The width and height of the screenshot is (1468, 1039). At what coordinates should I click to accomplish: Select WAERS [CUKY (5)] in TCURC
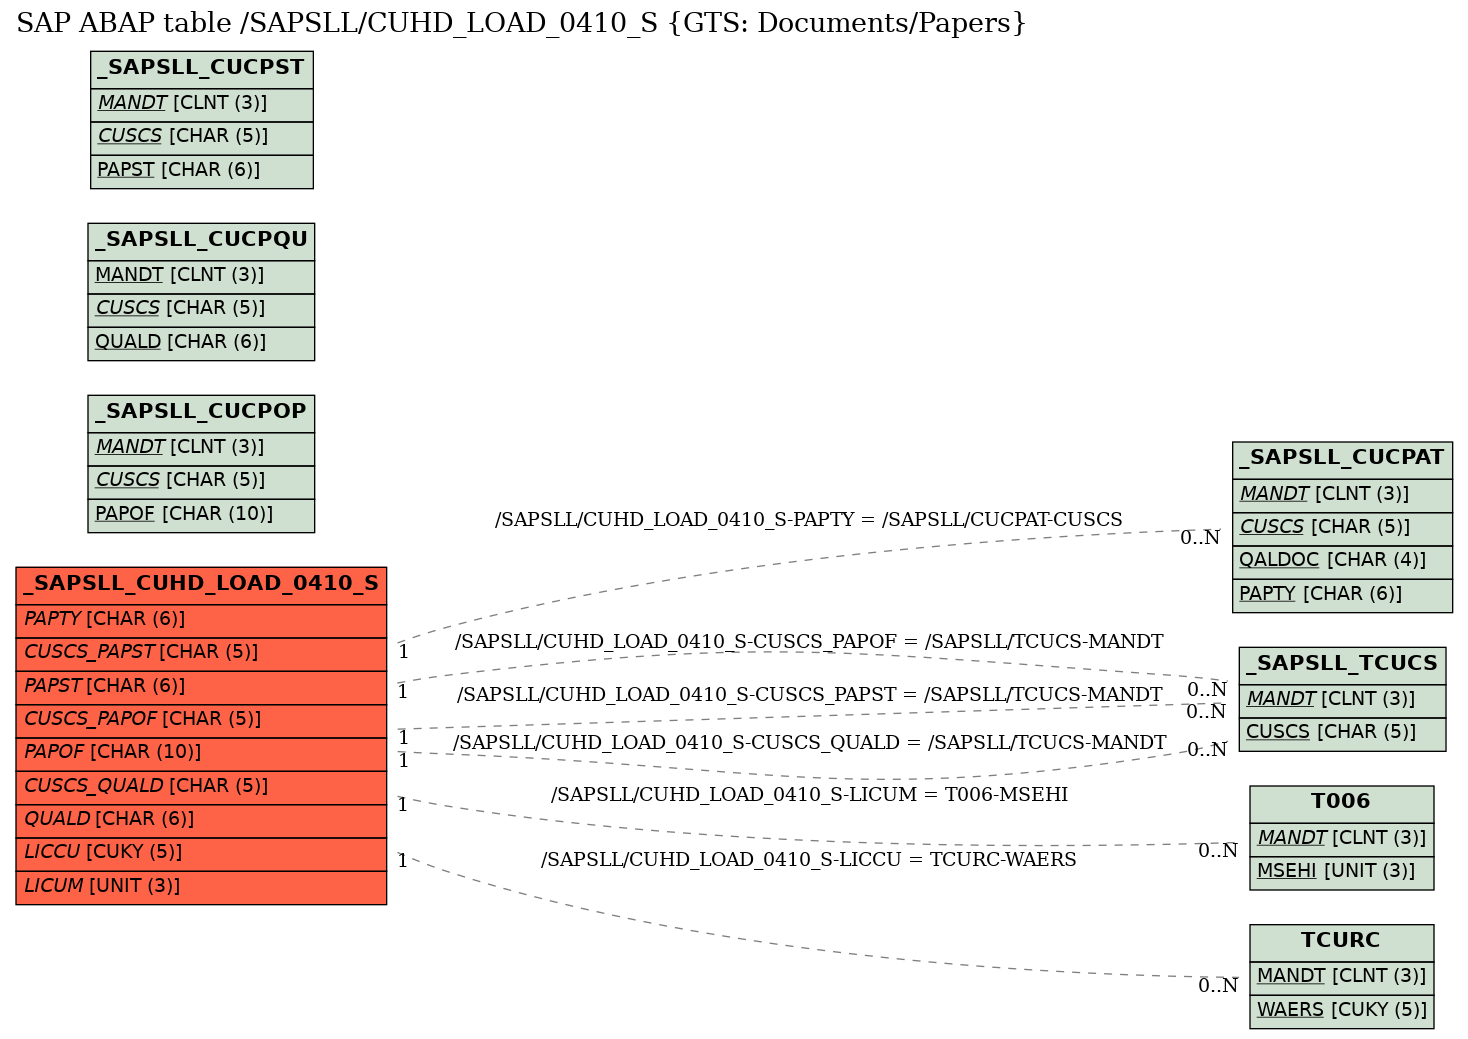(1341, 1011)
